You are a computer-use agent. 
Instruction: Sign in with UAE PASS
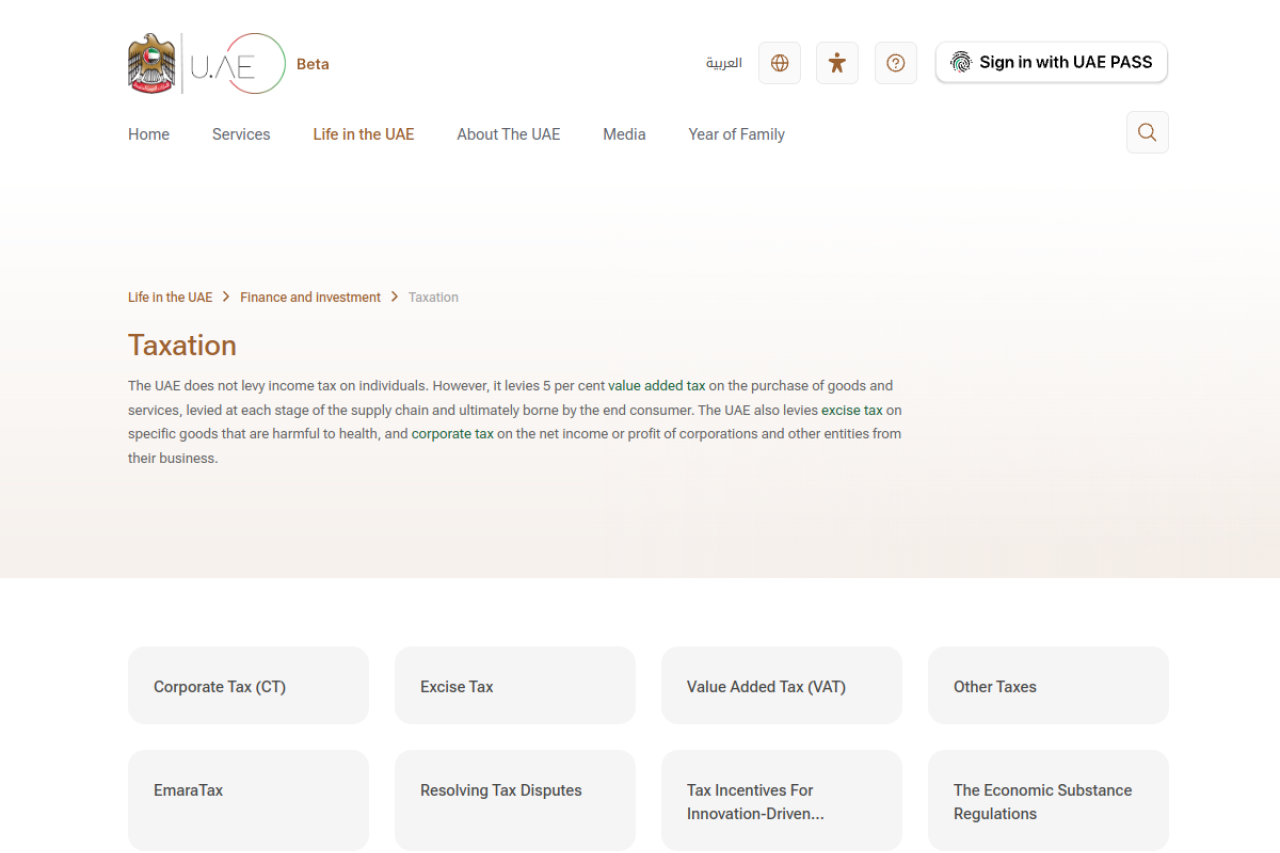1052,62
